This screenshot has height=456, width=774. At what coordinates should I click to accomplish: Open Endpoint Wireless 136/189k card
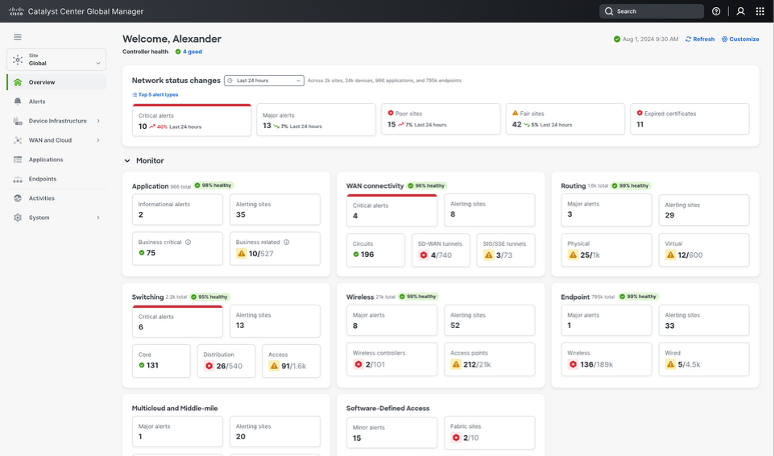(606, 359)
